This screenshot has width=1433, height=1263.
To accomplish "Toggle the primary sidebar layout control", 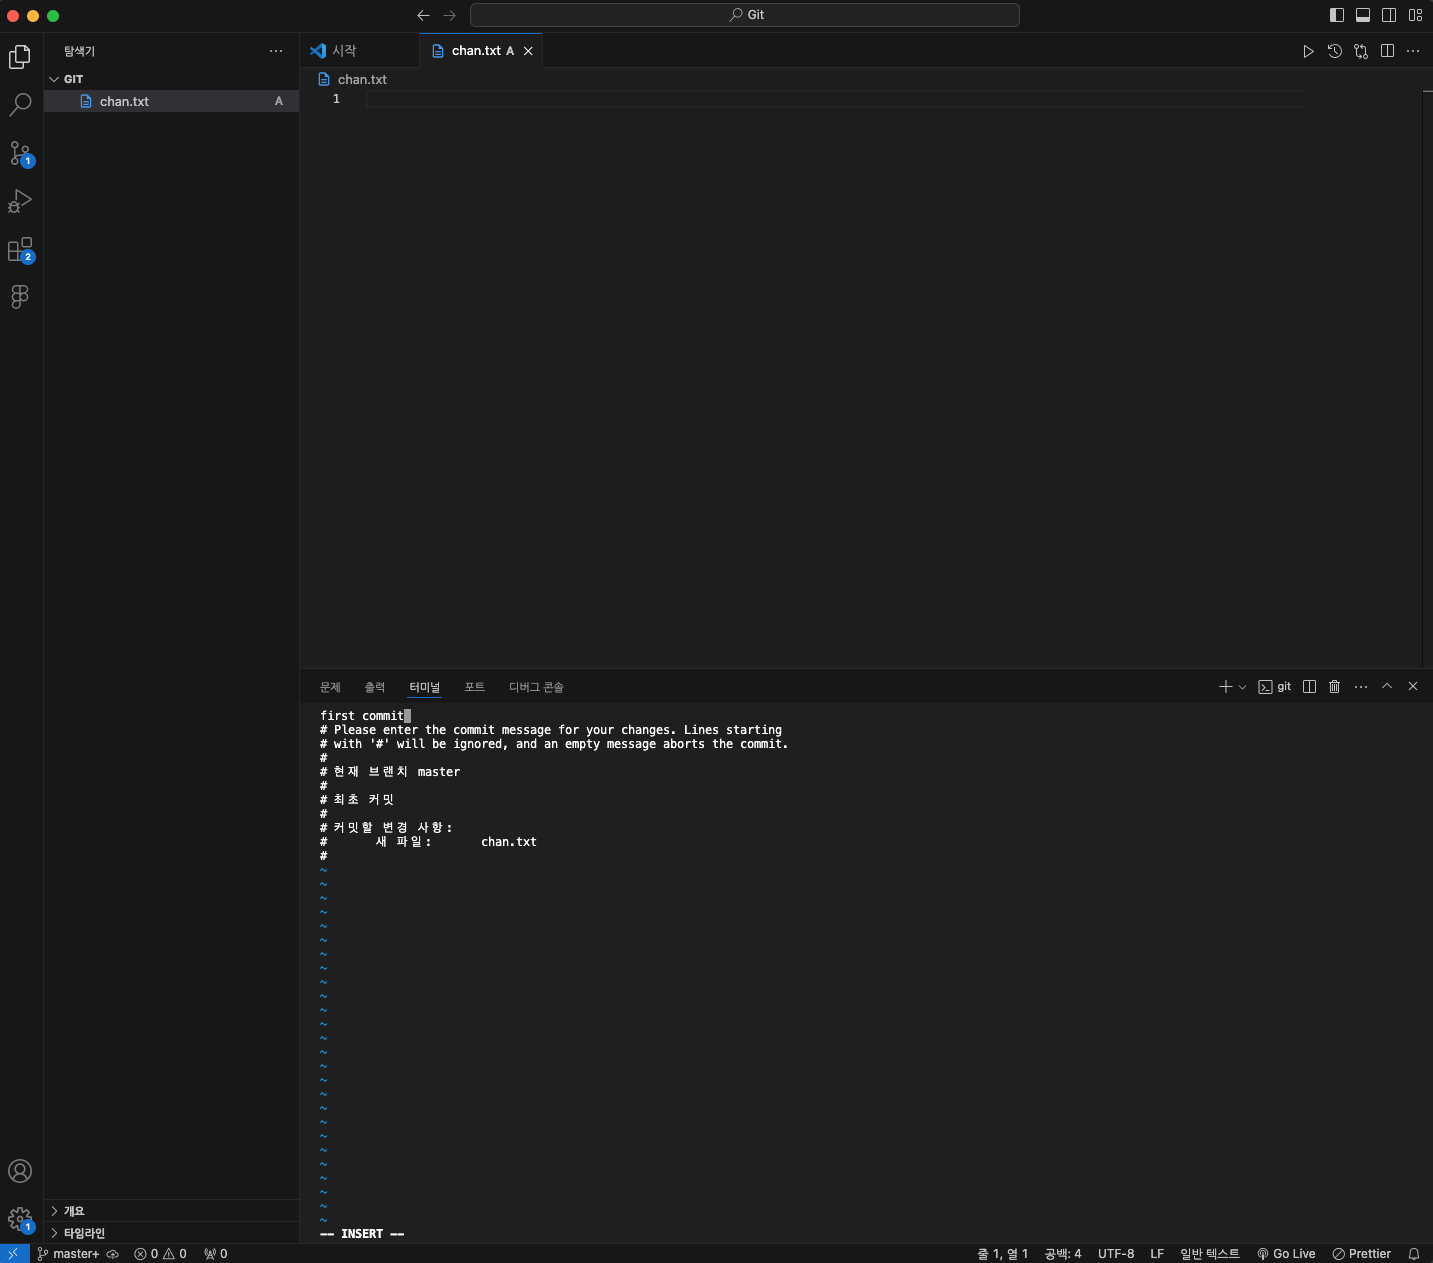I will click(1336, 15).
